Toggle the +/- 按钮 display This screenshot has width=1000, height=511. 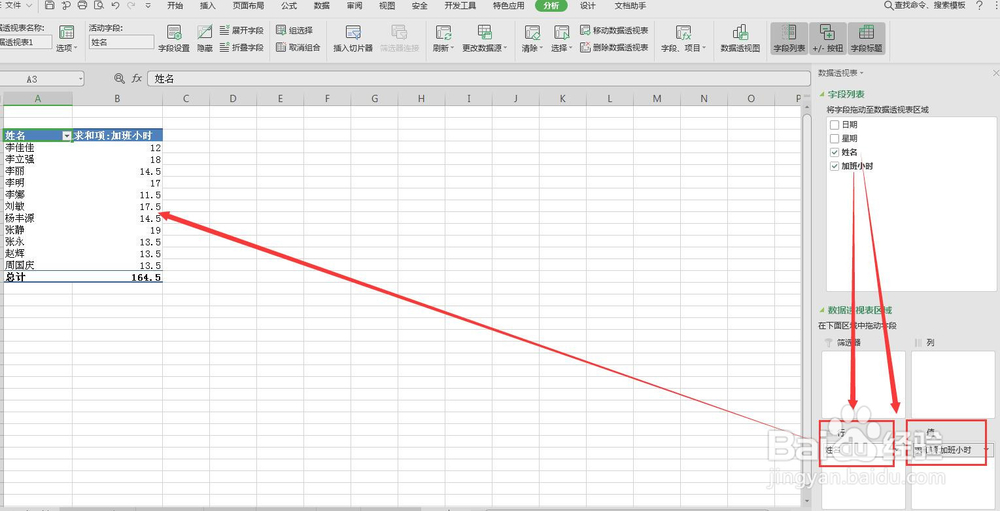(828, 38)
